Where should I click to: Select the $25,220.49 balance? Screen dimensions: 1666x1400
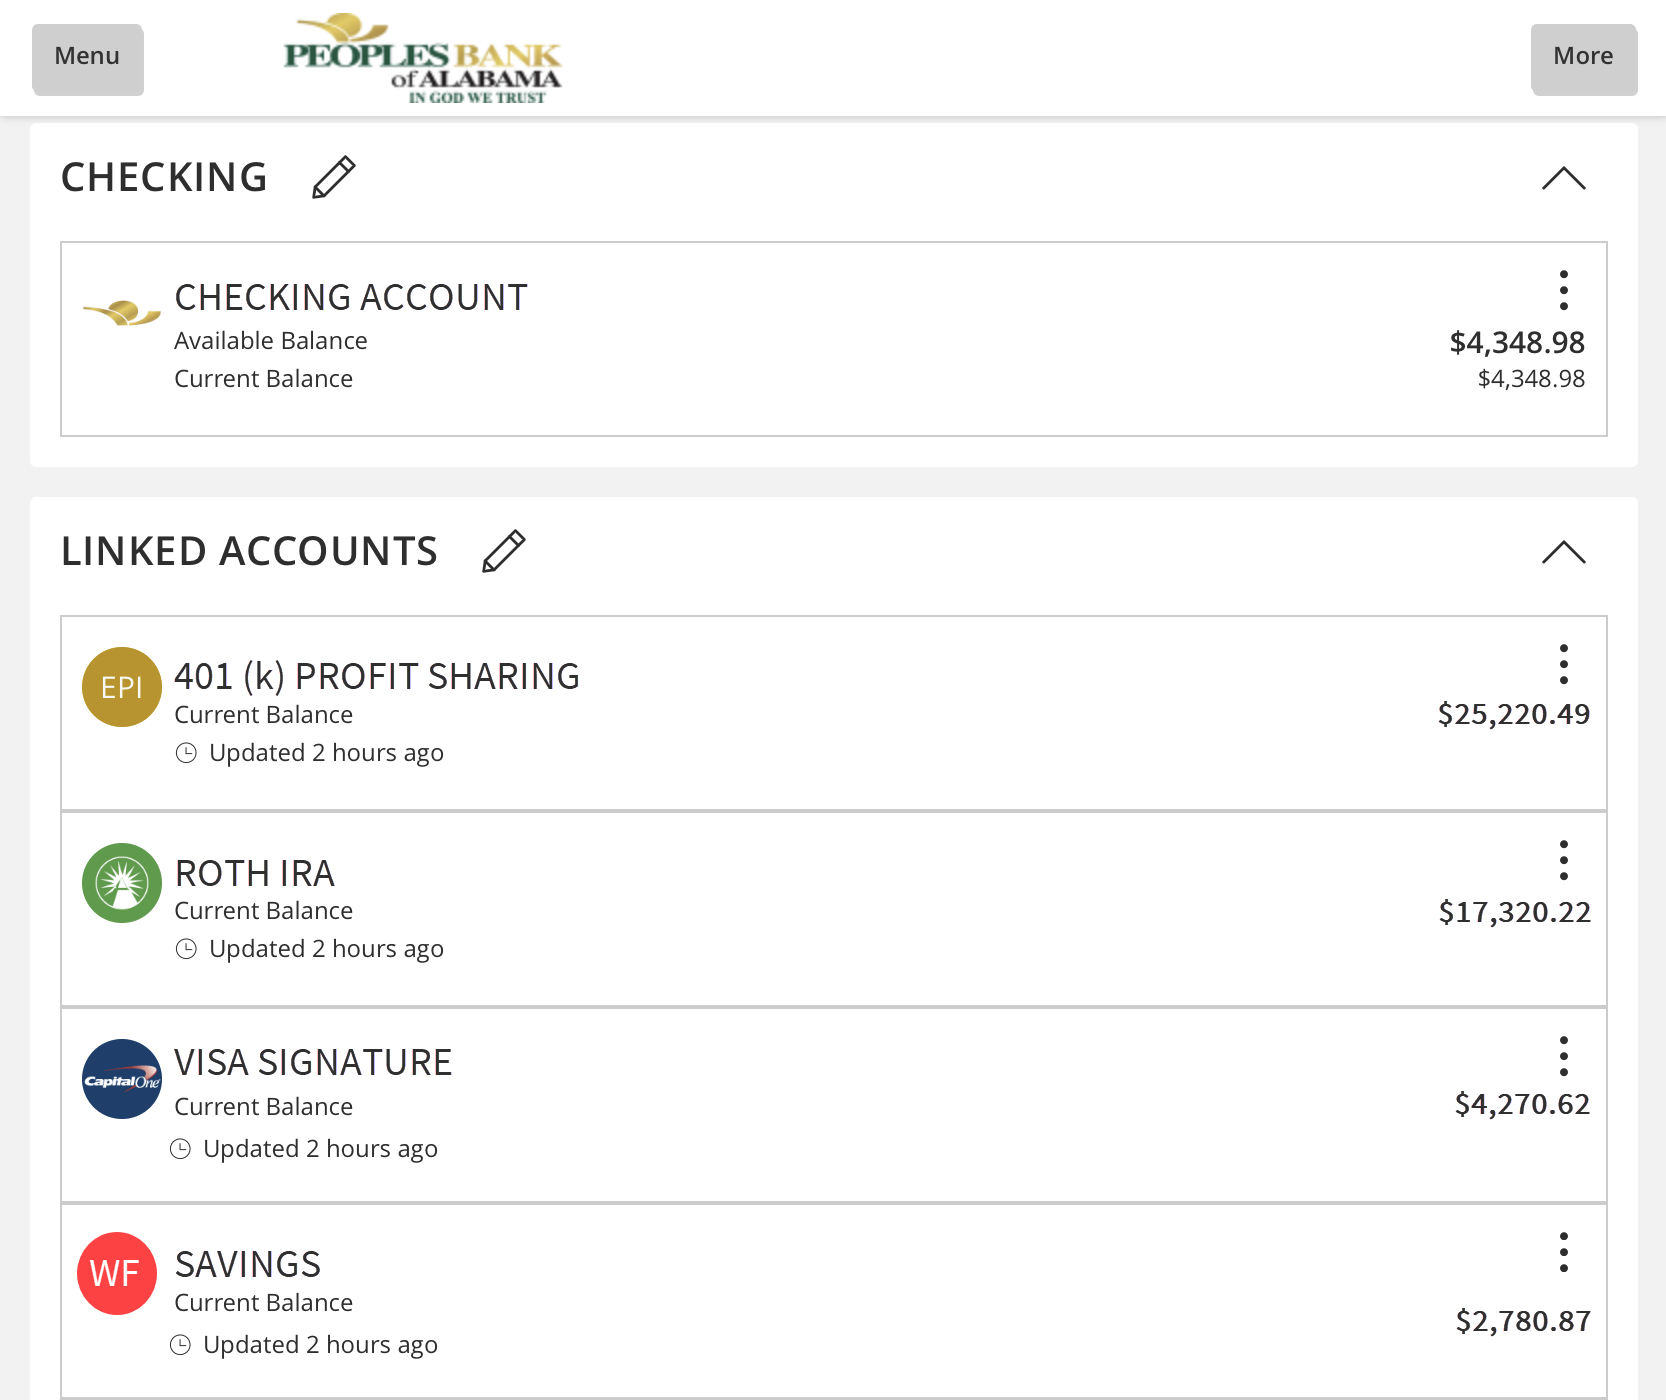(1513, 714)
